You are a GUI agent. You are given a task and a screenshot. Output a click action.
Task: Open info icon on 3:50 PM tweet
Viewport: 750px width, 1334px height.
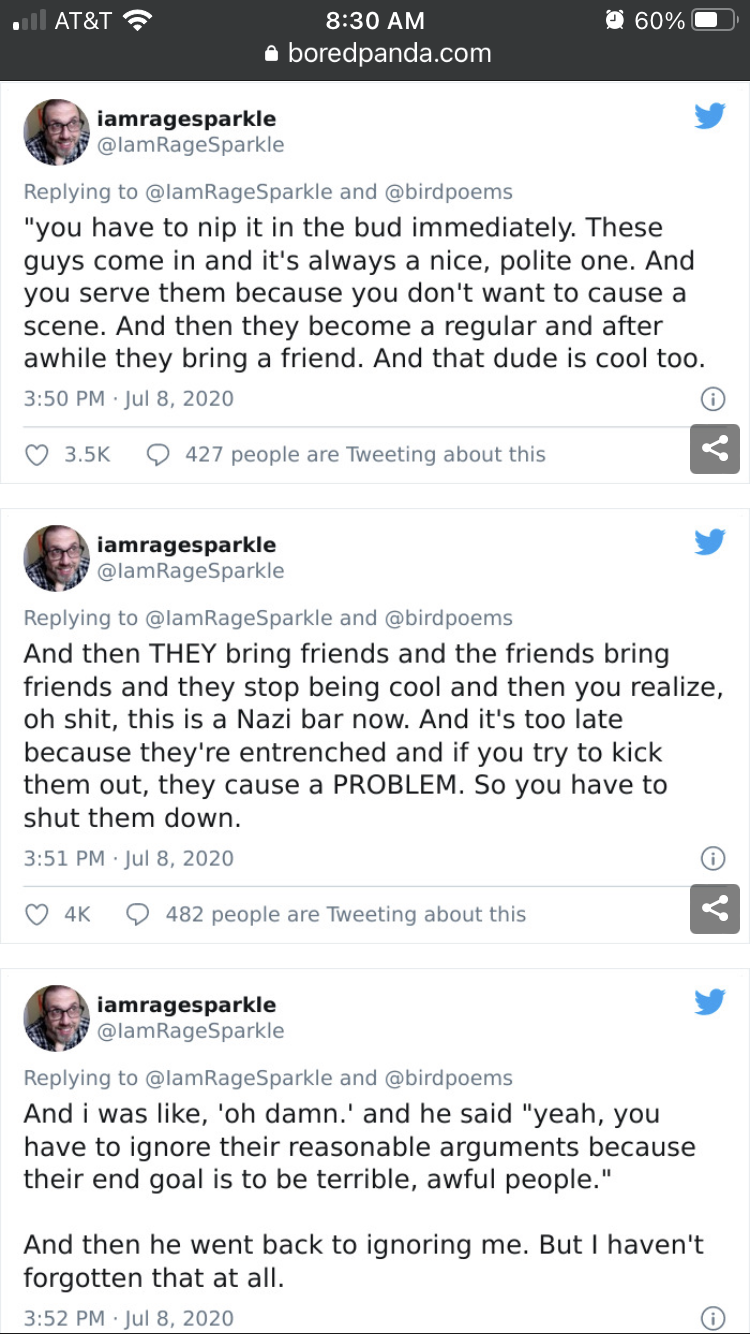[712, 399]
